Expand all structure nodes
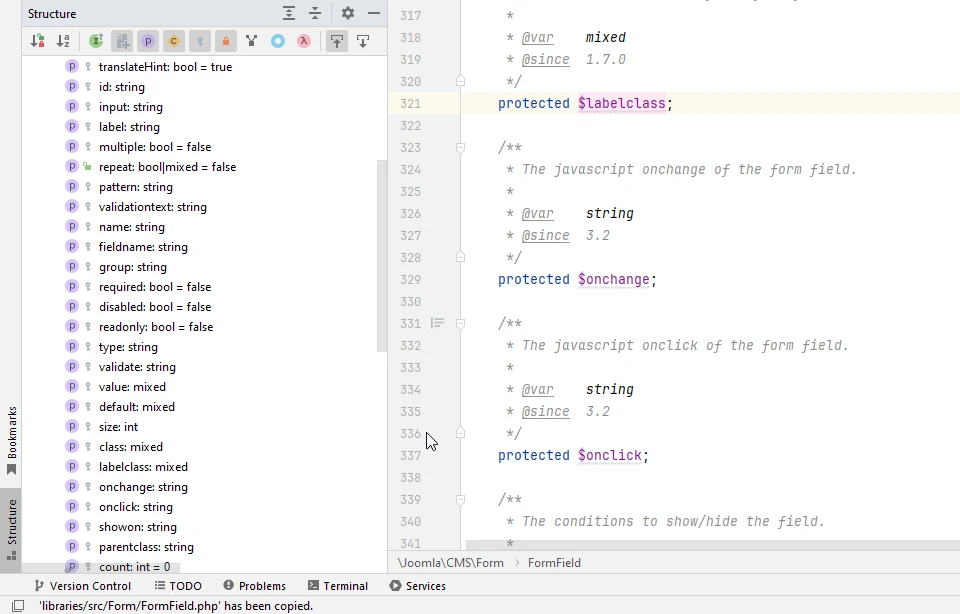Viewport: 960px width, 614px height. point(289,13)
